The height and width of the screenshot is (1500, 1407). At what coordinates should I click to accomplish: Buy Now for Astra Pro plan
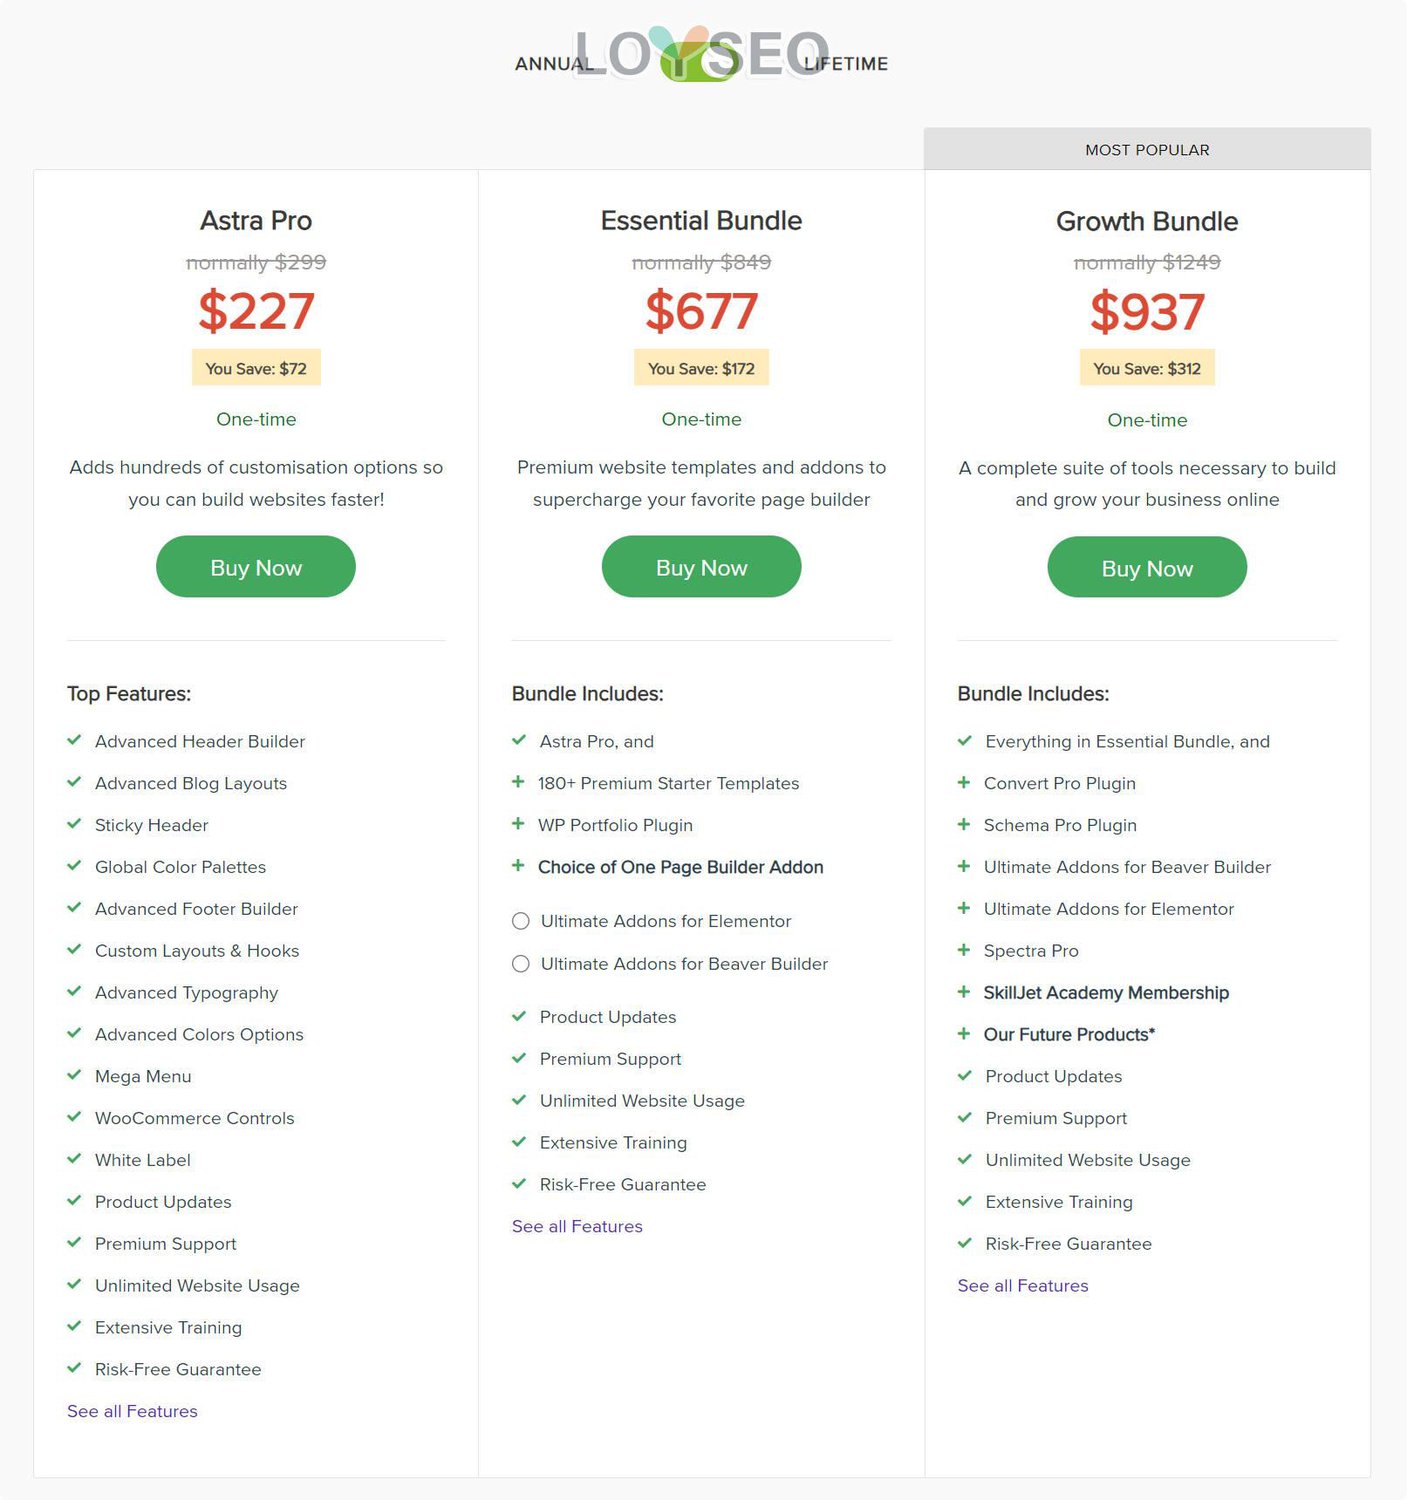256,567
